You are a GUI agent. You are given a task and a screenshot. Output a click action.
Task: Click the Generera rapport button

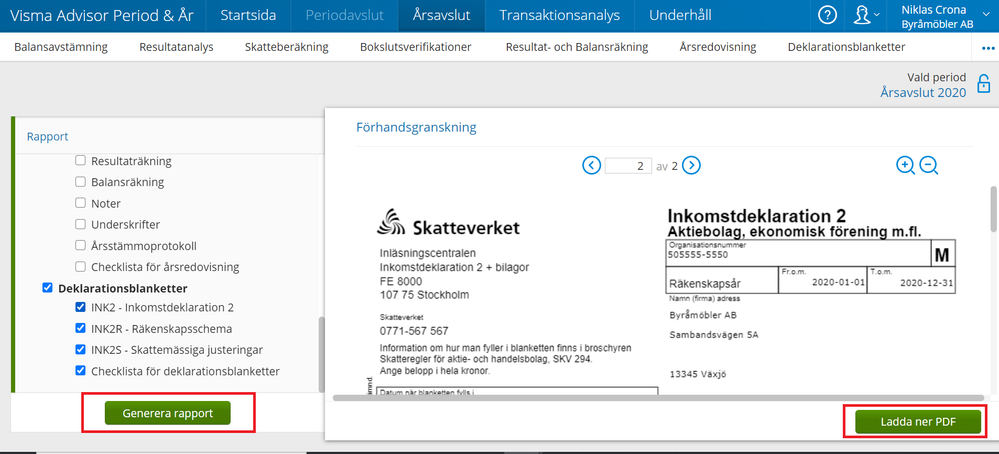[168, 413]
